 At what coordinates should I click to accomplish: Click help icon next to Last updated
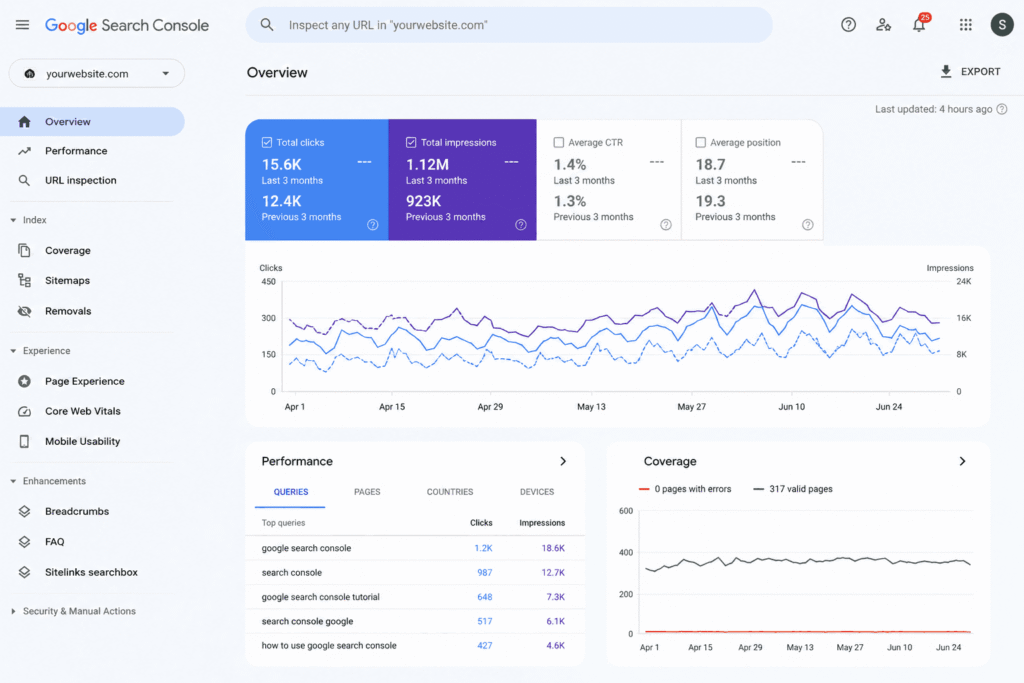coord(1002,109)
